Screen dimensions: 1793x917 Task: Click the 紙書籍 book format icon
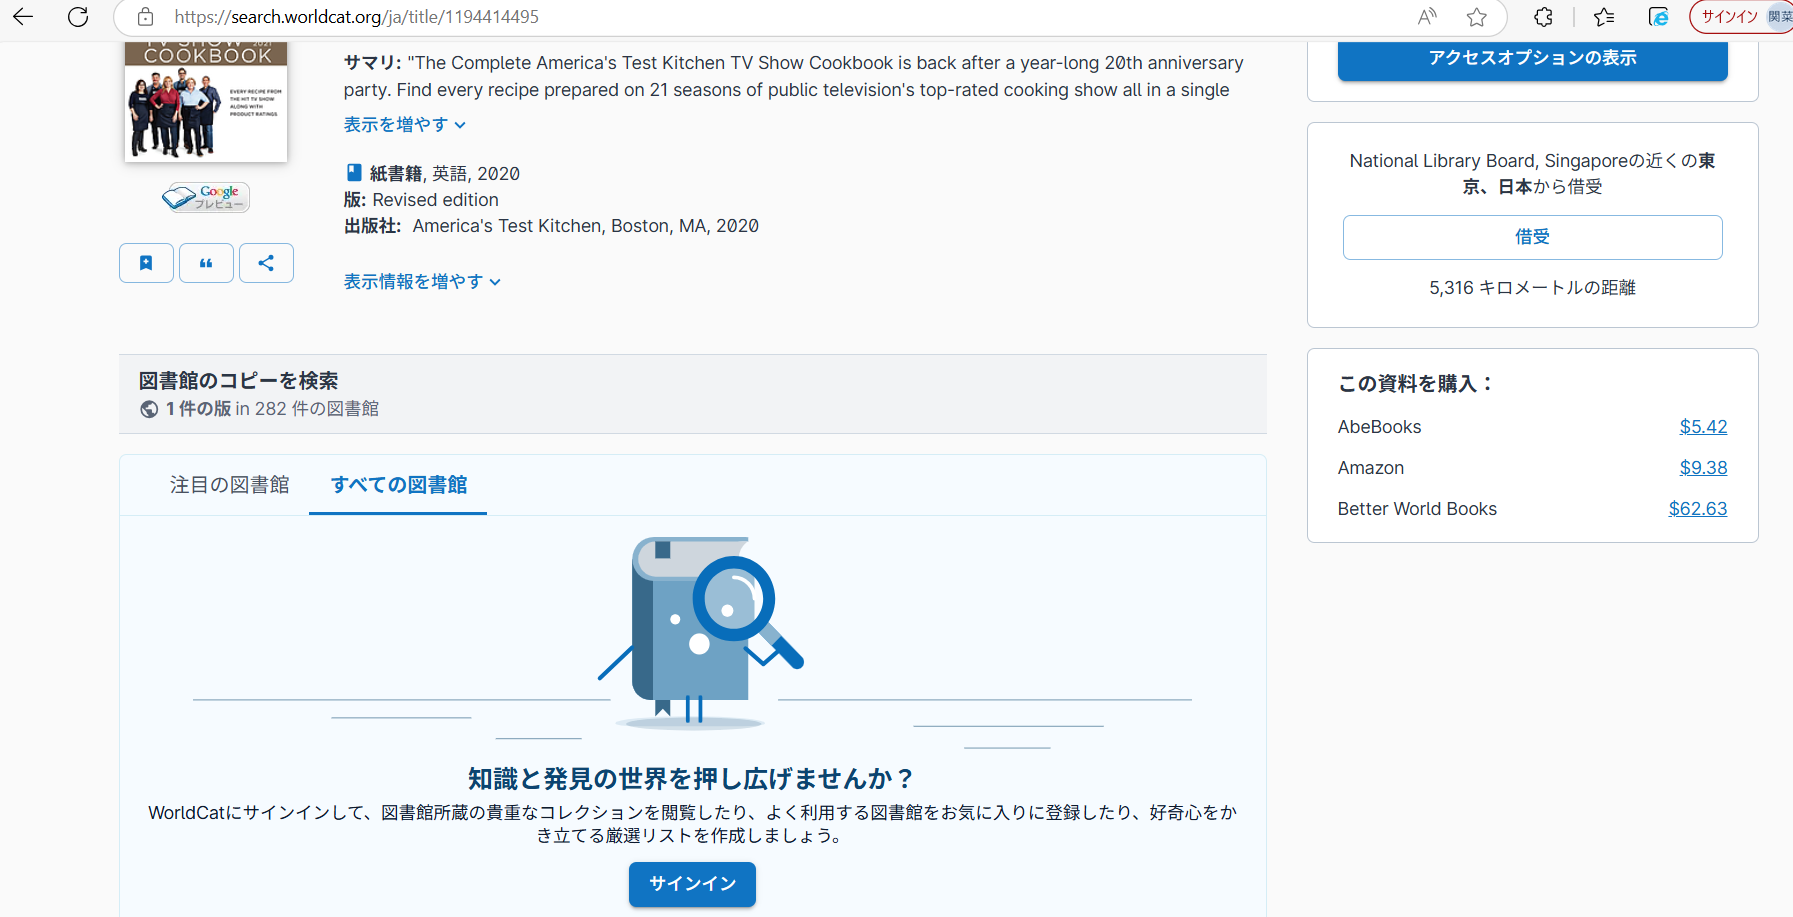click(x=354, y=172)
